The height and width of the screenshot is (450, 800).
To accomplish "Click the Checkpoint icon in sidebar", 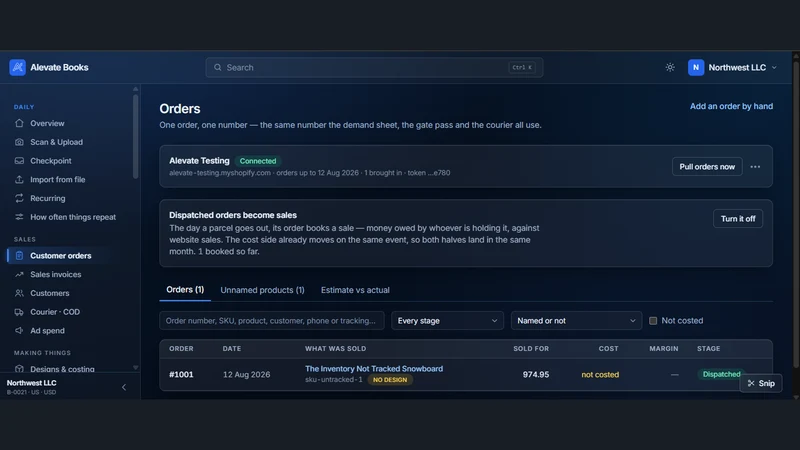I will point(19,161).
